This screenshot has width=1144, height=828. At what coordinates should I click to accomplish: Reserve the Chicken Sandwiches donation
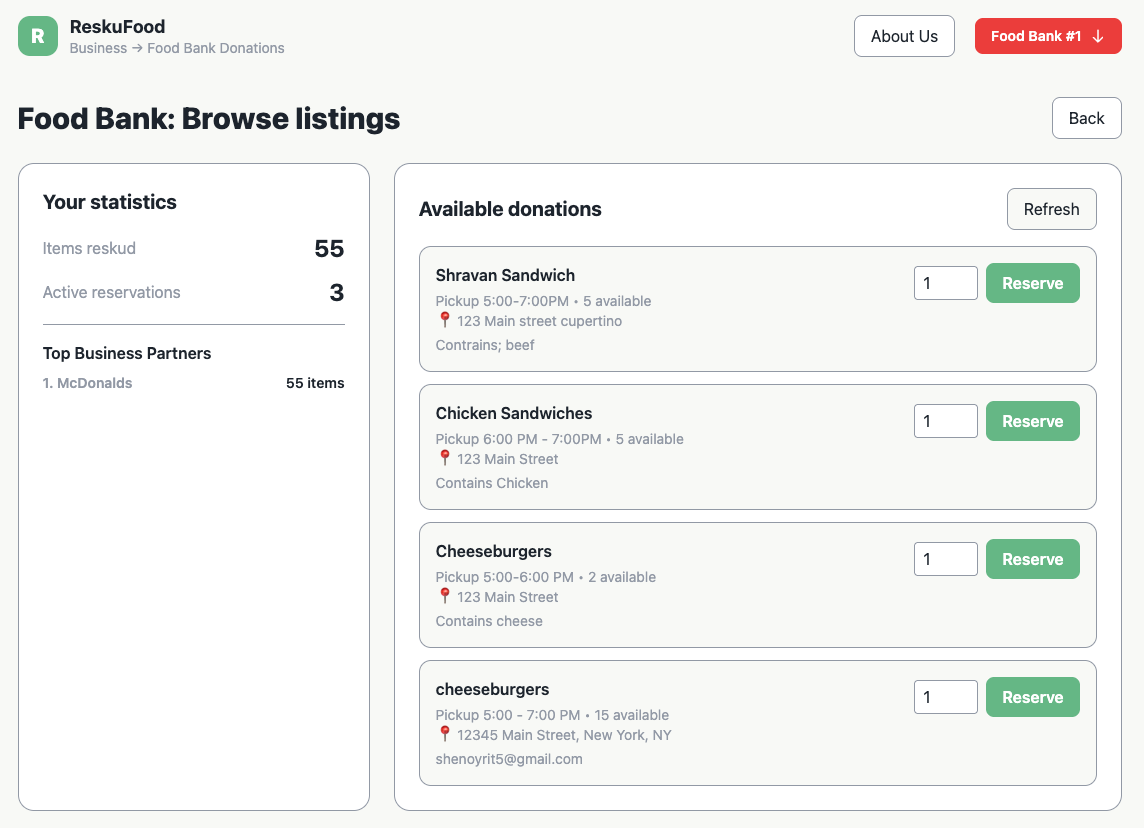pos(1032,421)
